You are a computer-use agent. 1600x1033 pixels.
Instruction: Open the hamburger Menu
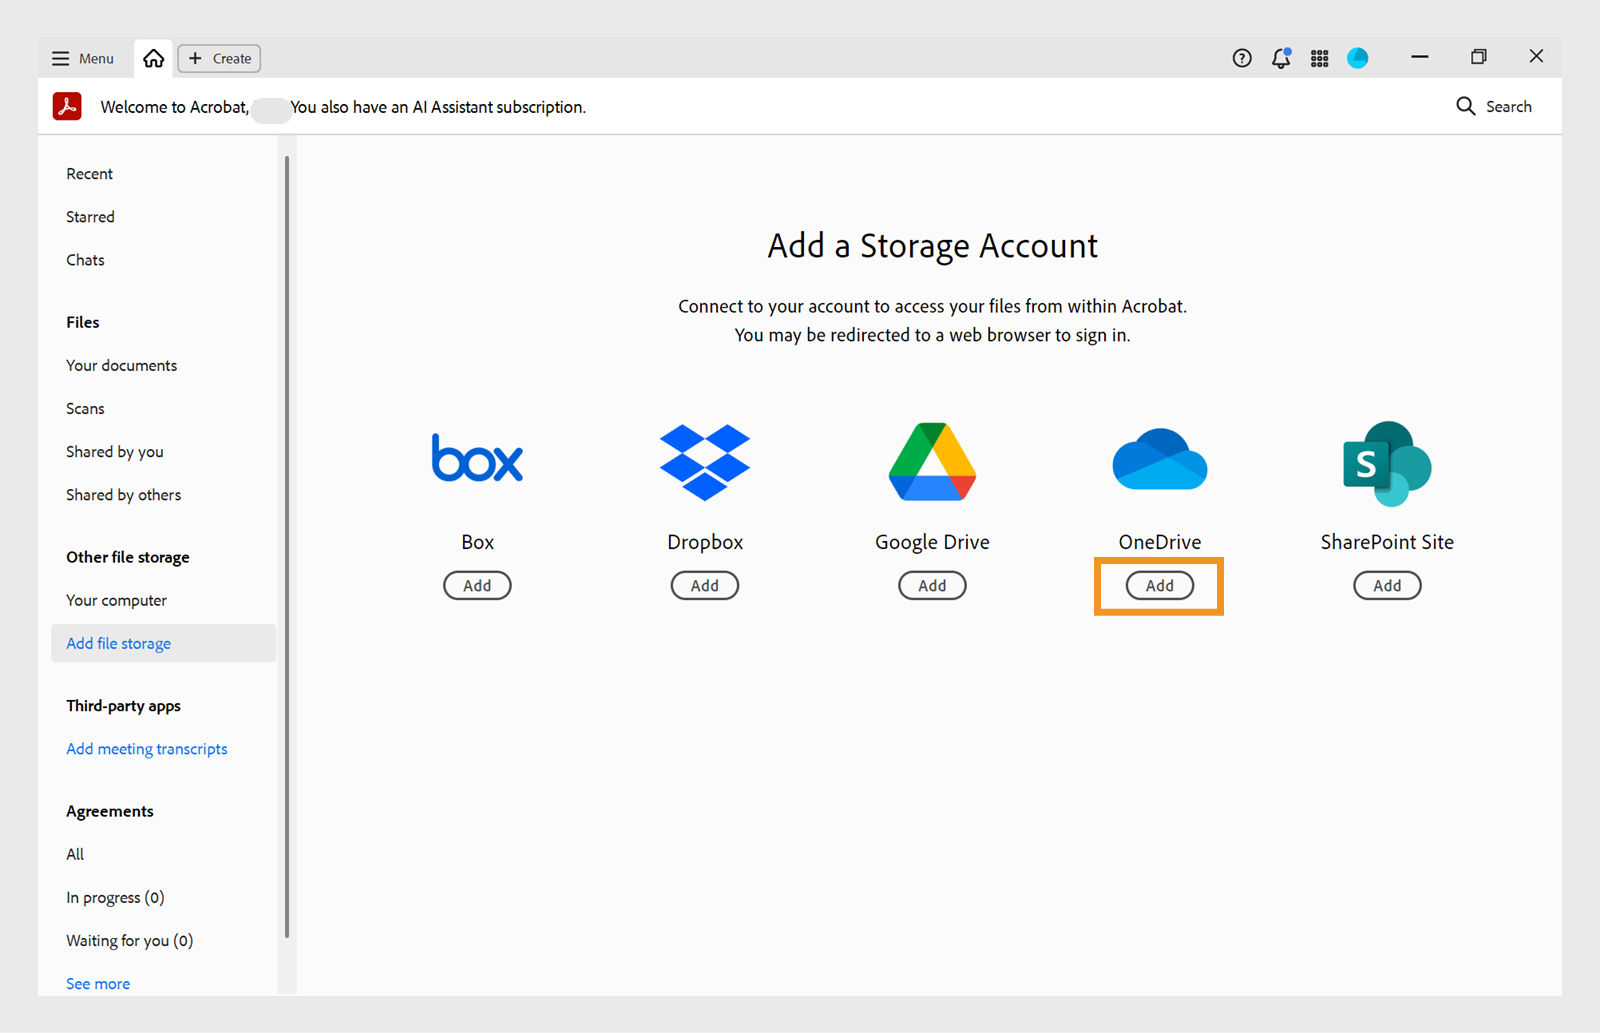pyautogui.click(x=82, y=58)
